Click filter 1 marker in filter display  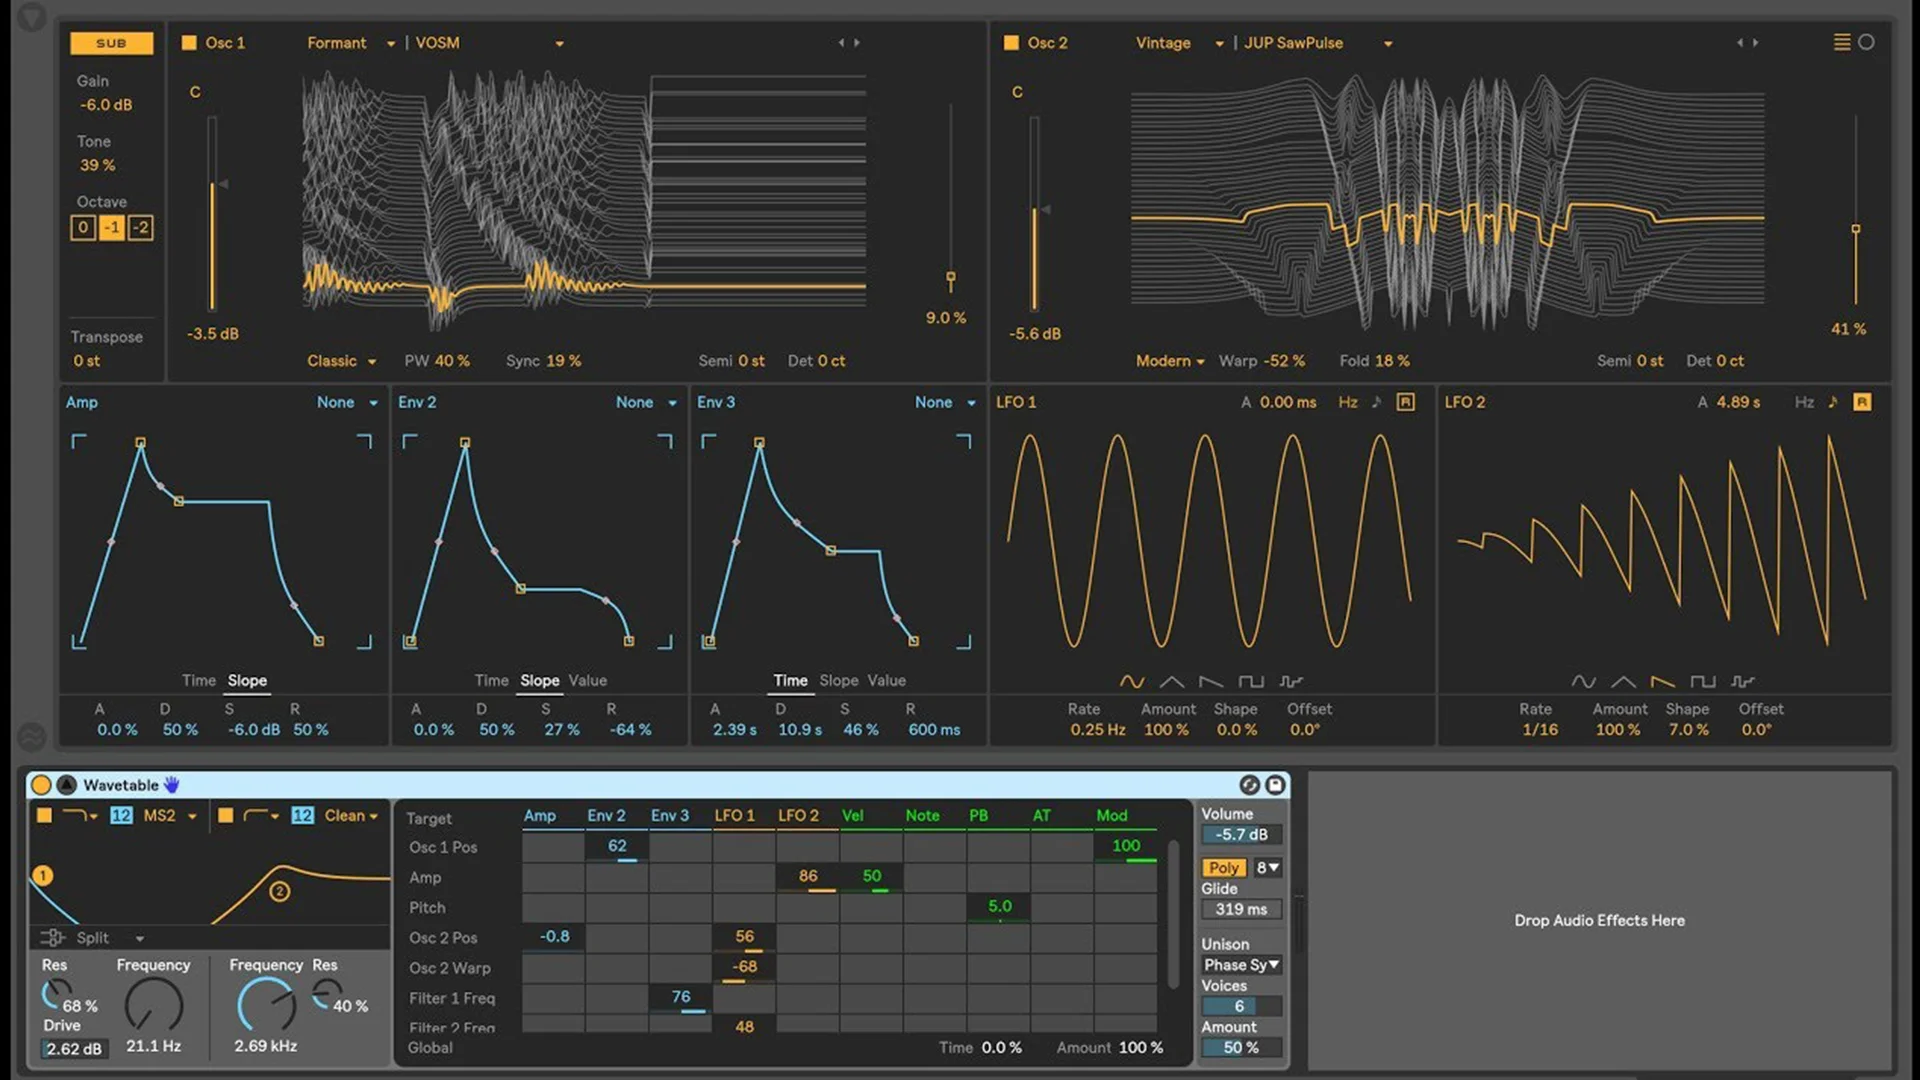click(43, 876)
